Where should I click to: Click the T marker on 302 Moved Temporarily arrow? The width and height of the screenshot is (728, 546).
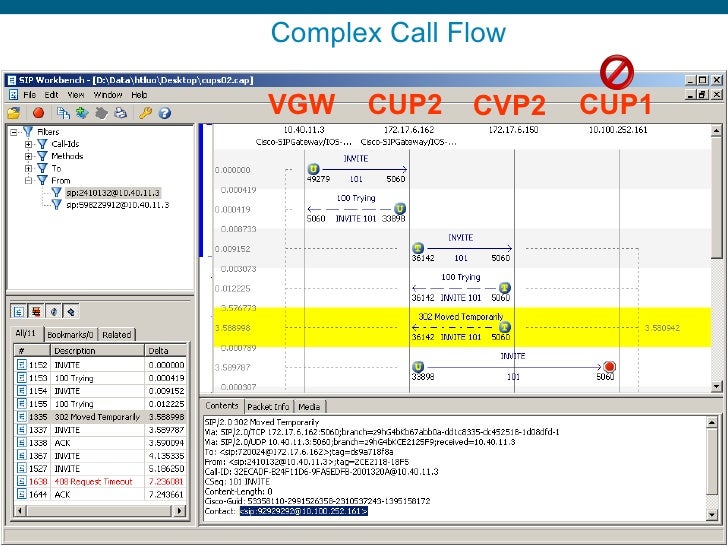[x=505, y=327]
